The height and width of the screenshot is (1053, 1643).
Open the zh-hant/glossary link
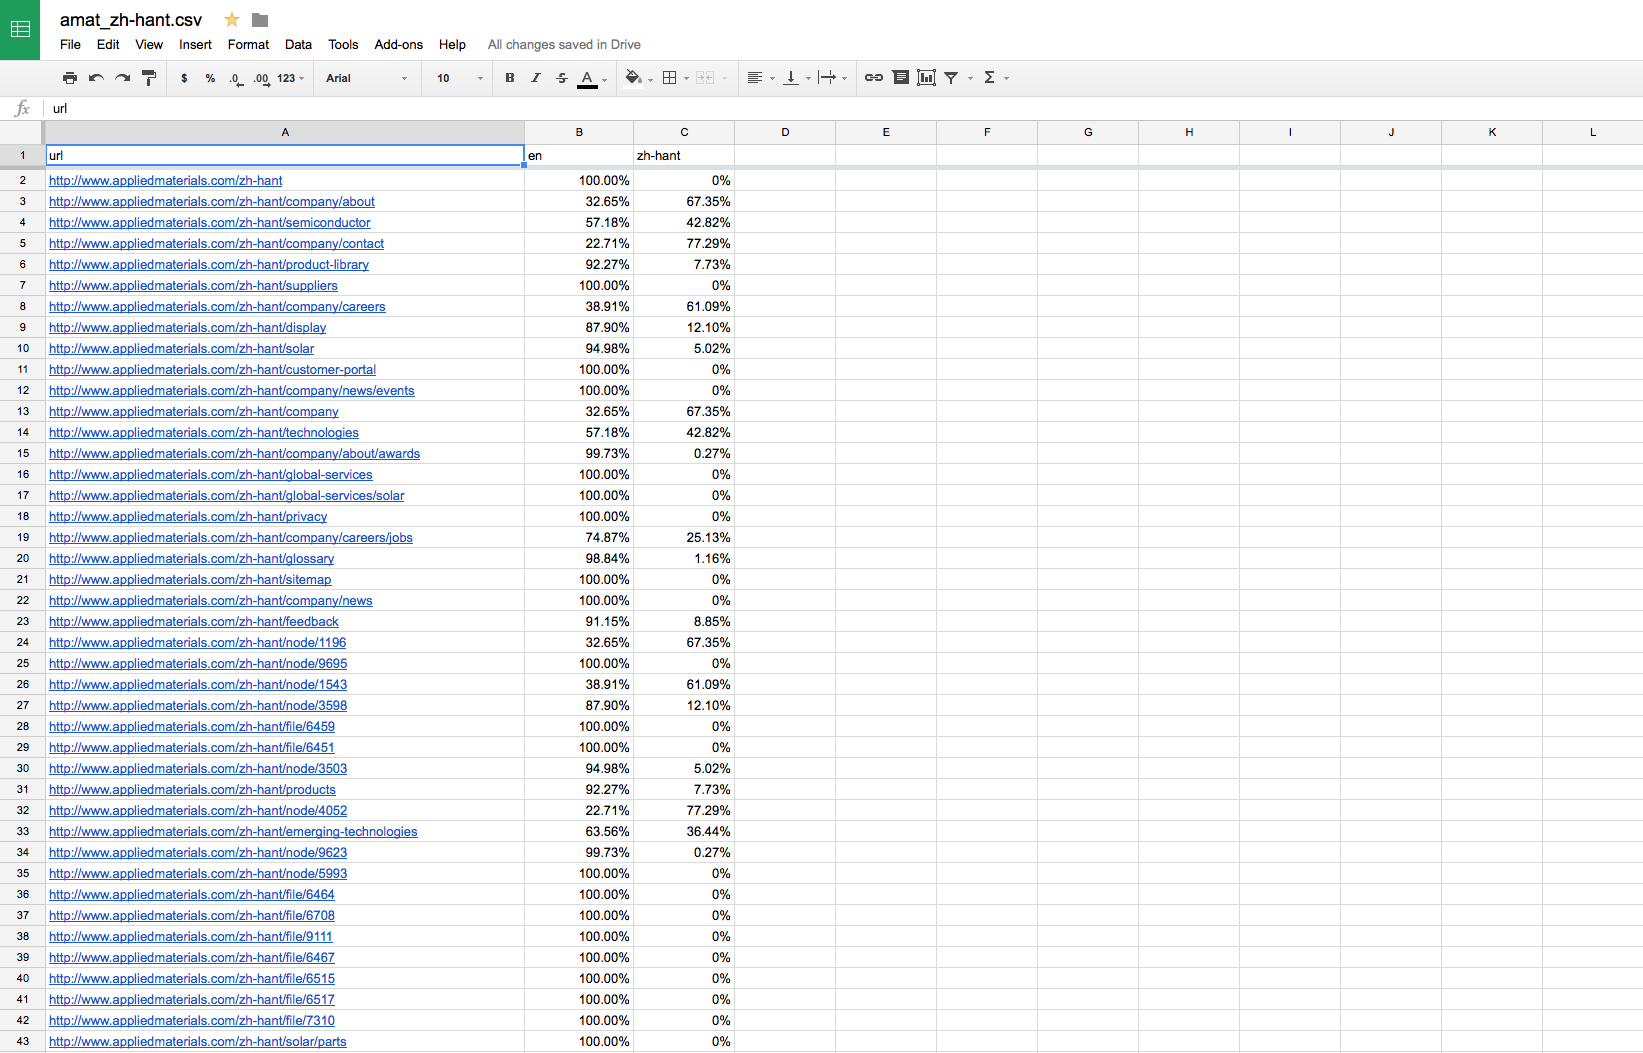192,558
